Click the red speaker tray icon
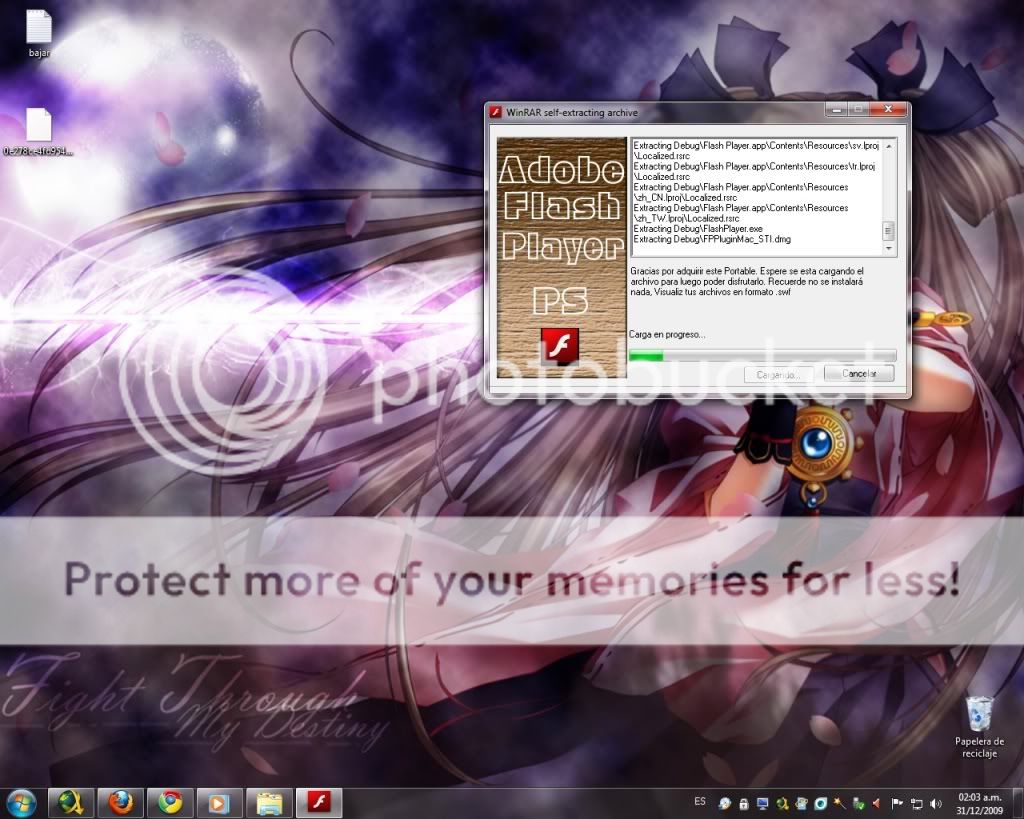Viewport: 1024px width, 819px height. (877, 803)
